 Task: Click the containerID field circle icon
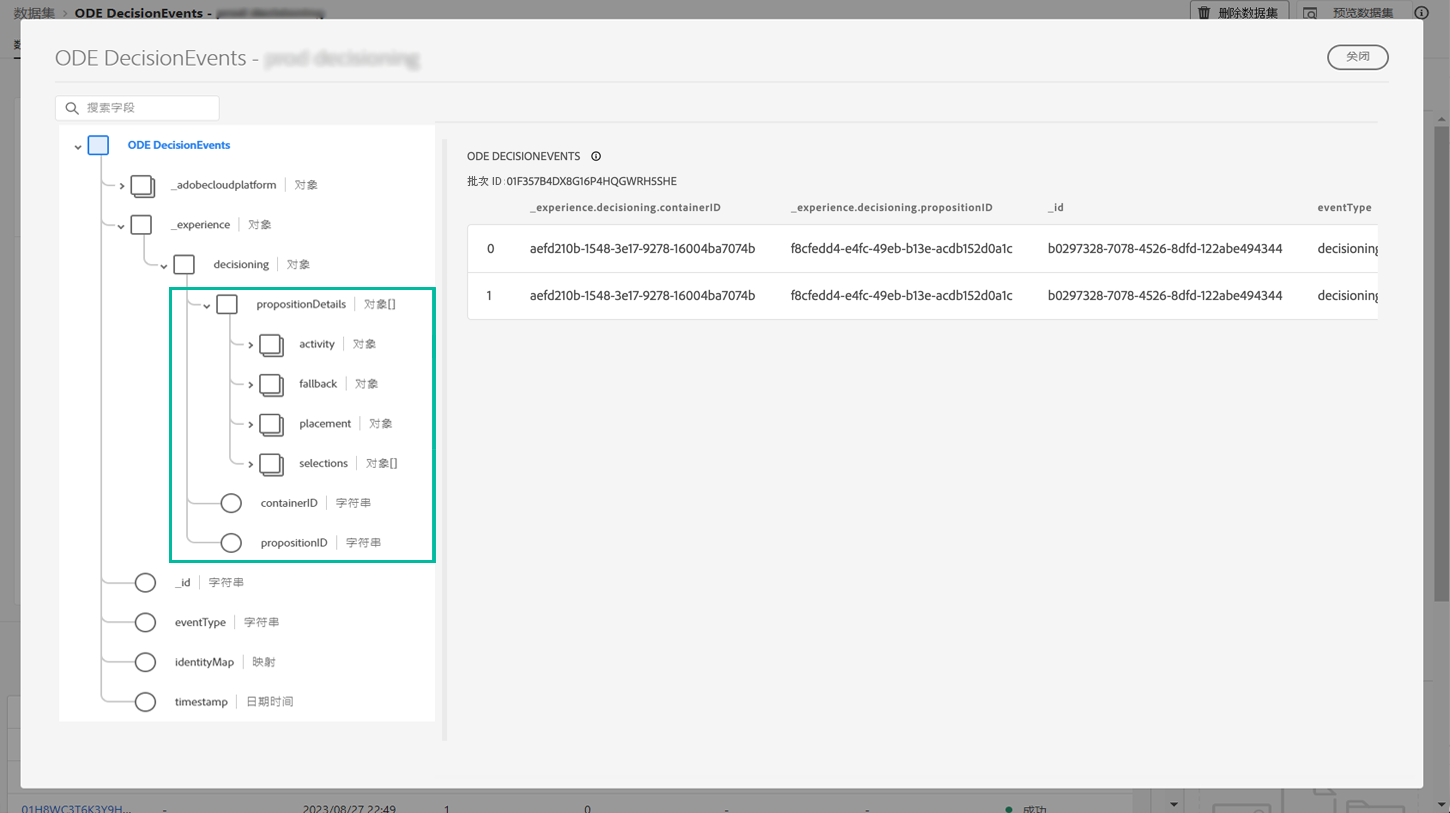coord(231,503)
